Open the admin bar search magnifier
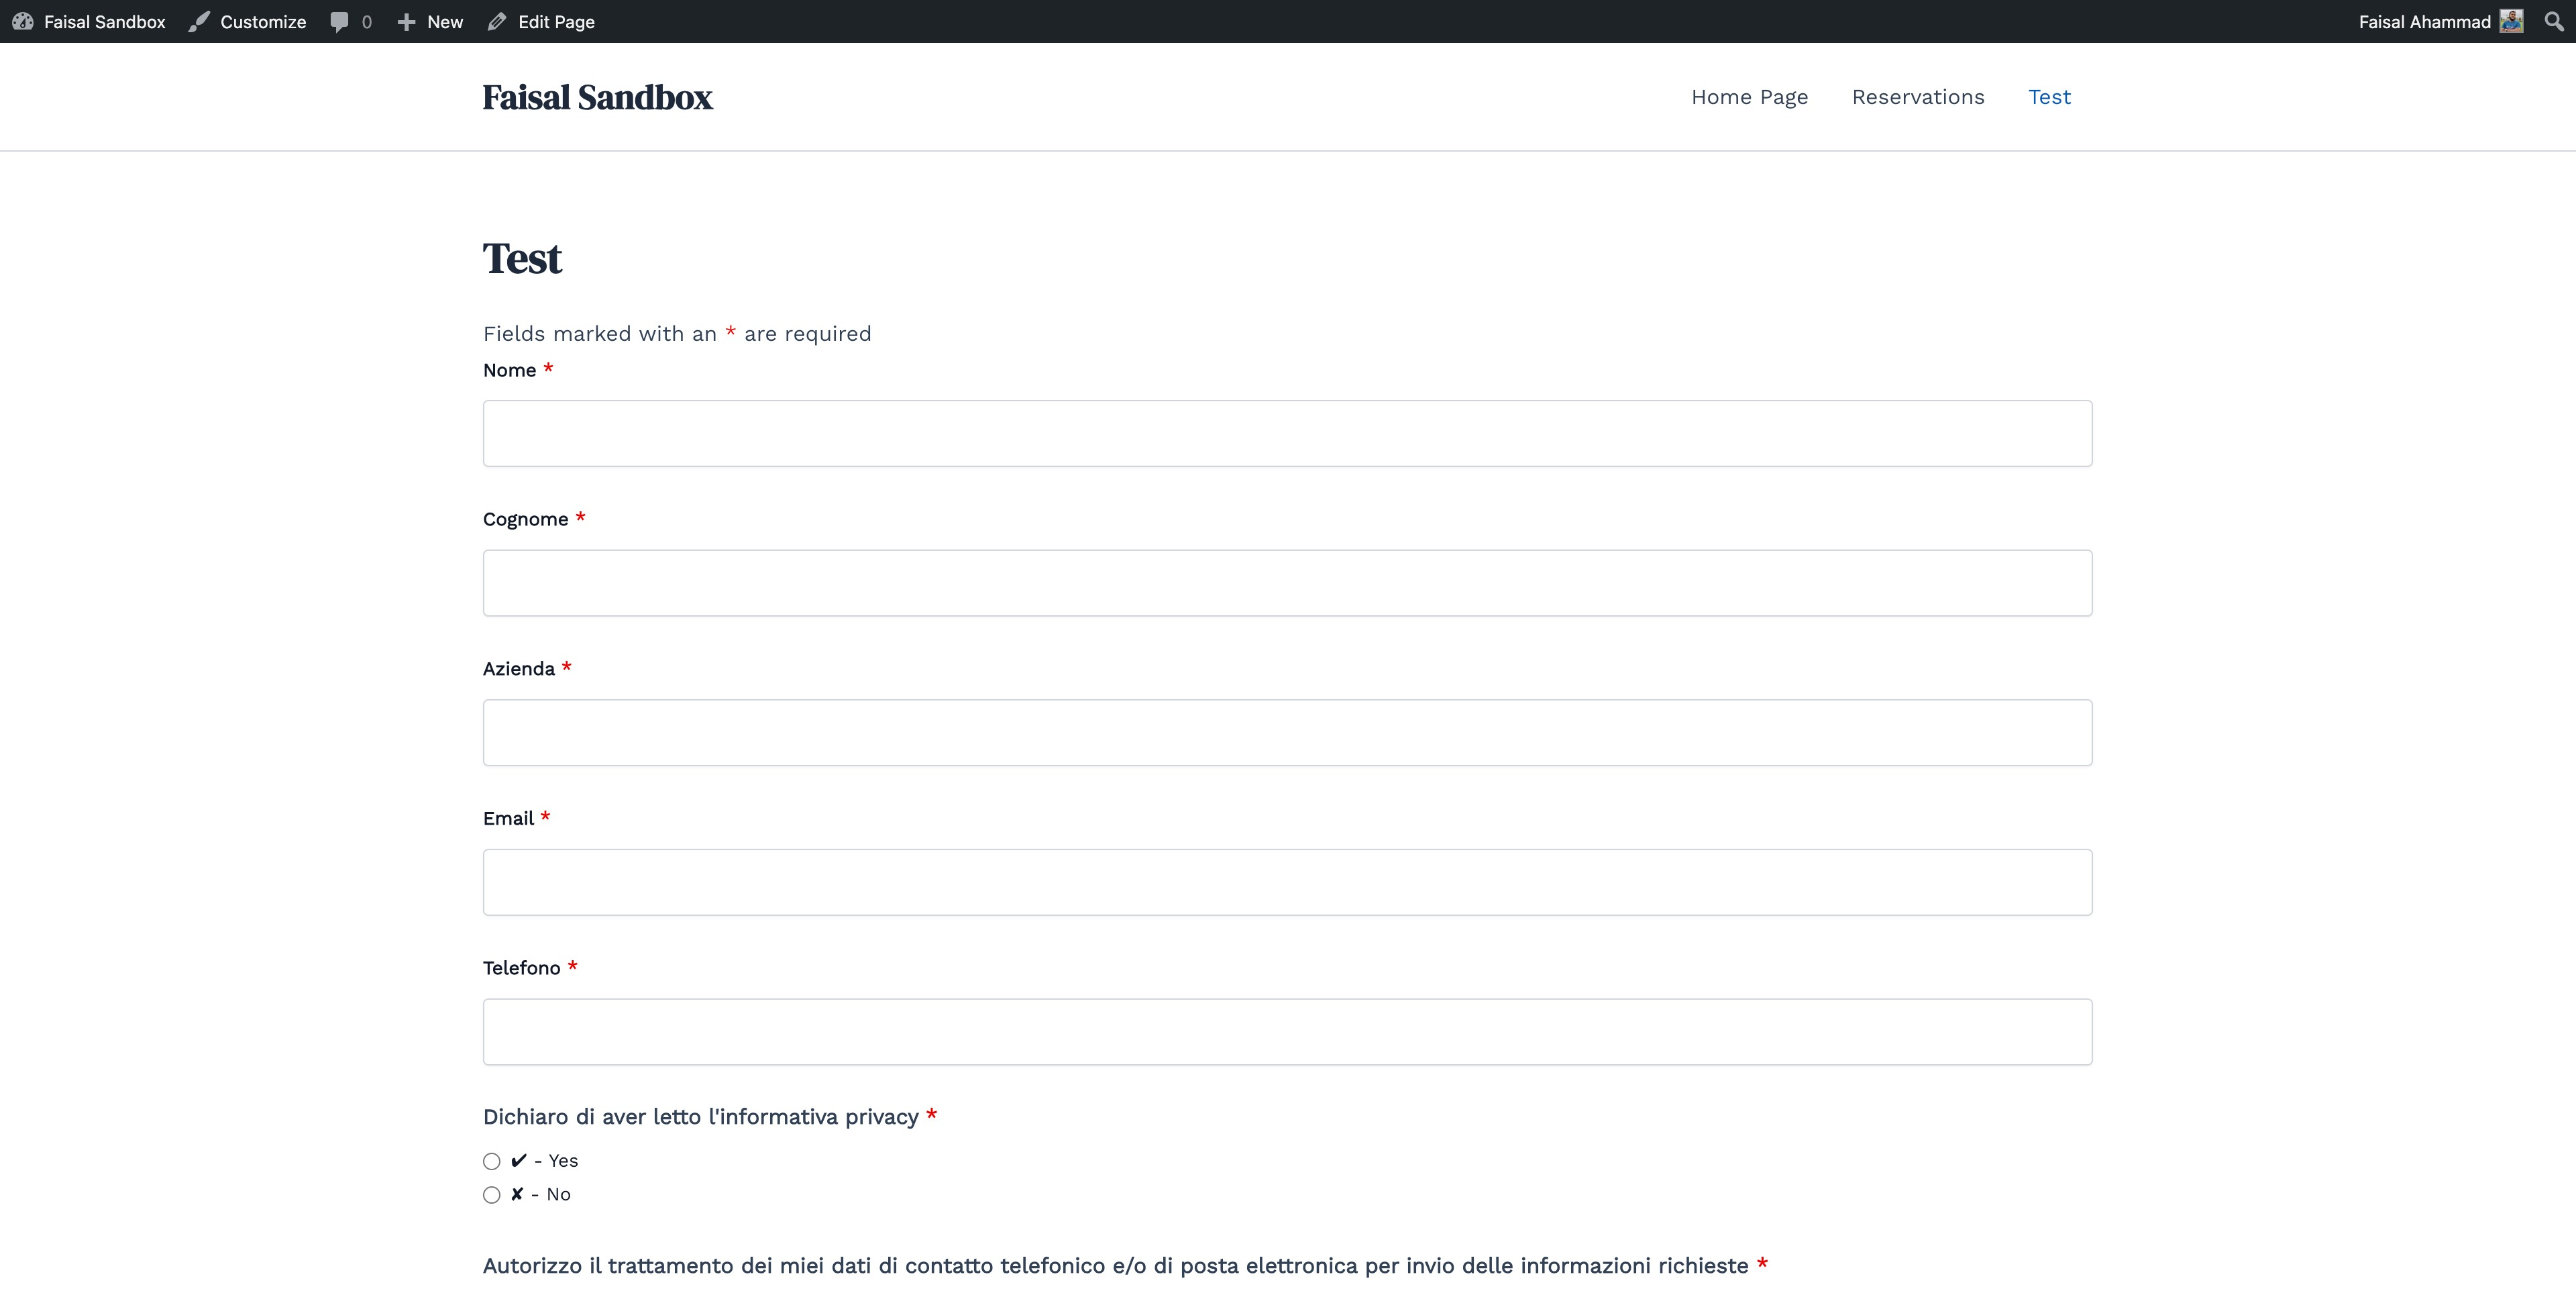Image resolution: width=2576 pixels, height=1299 pixels. (x=2553, y=21)
